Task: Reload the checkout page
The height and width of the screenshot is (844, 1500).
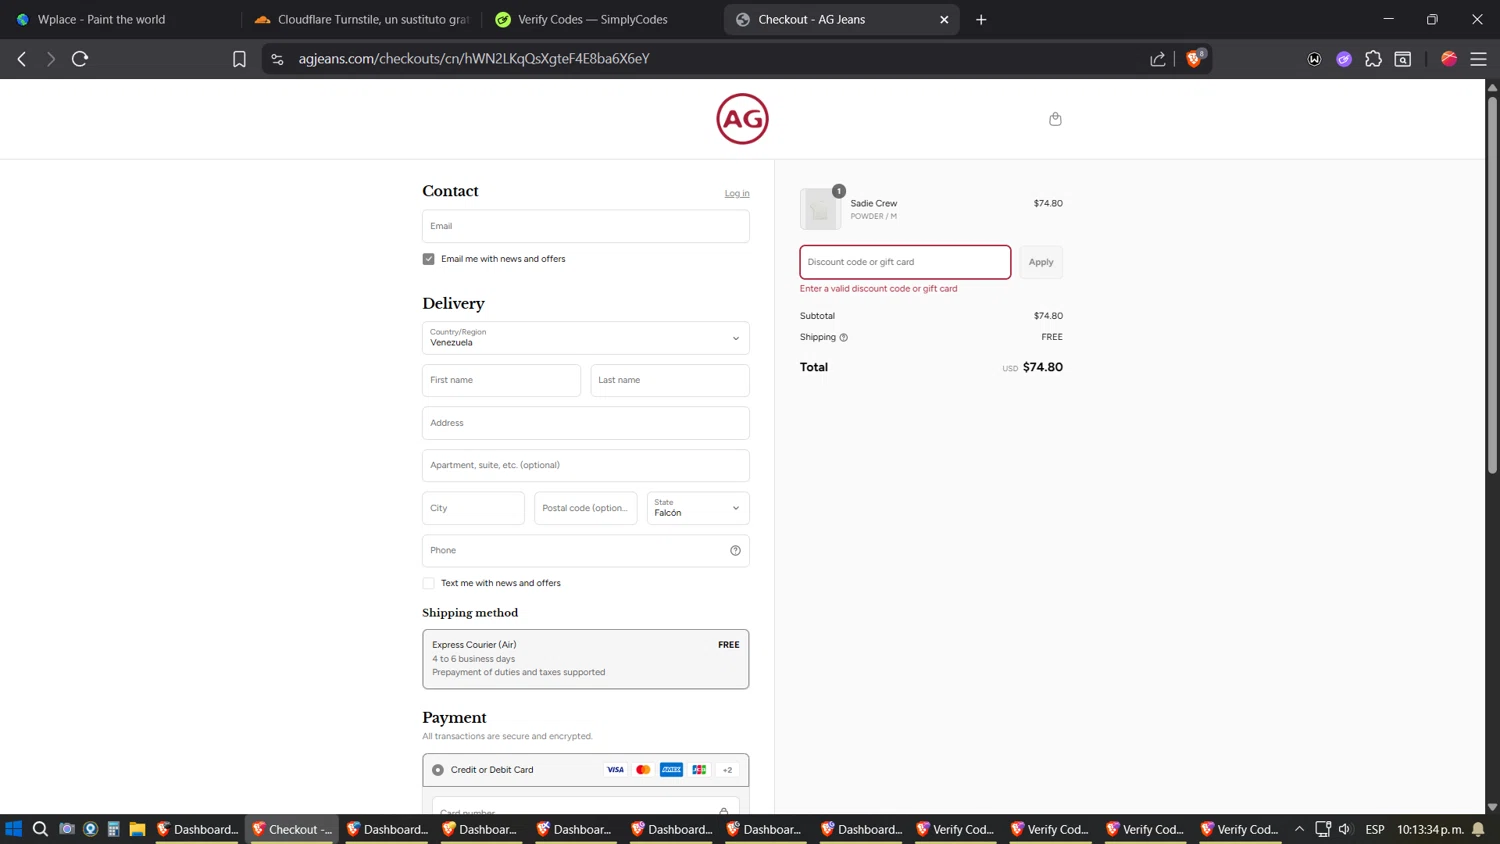Action: click(x=80, y=59)
